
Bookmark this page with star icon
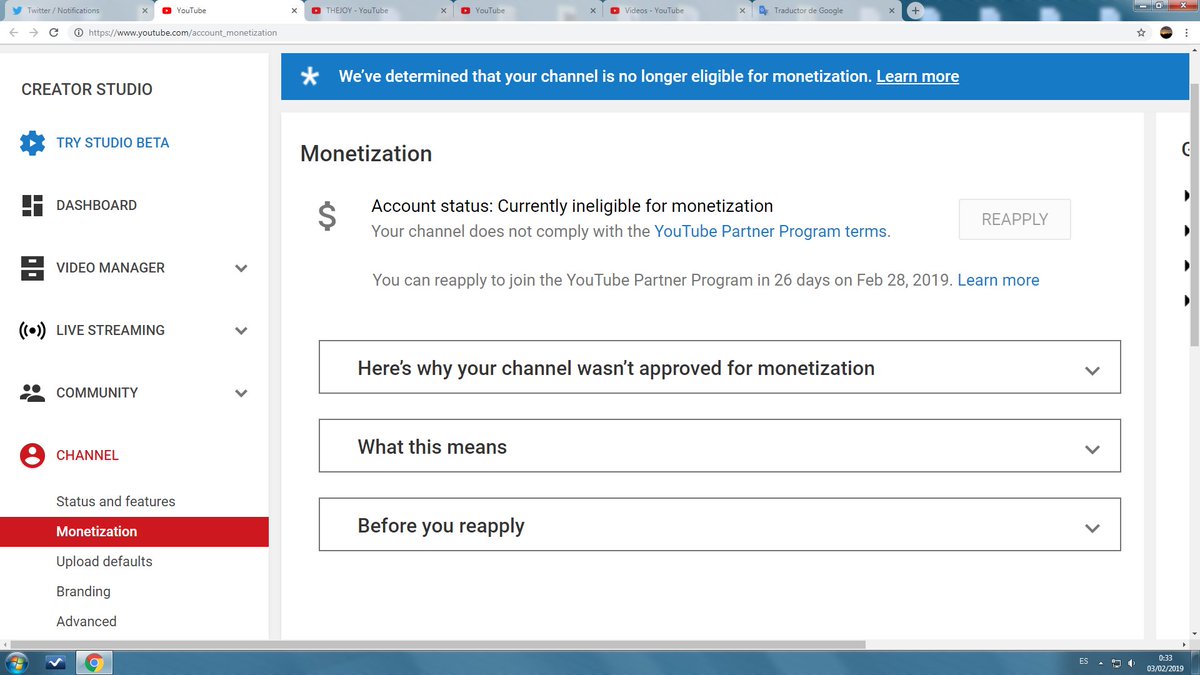coord(1141,32)
